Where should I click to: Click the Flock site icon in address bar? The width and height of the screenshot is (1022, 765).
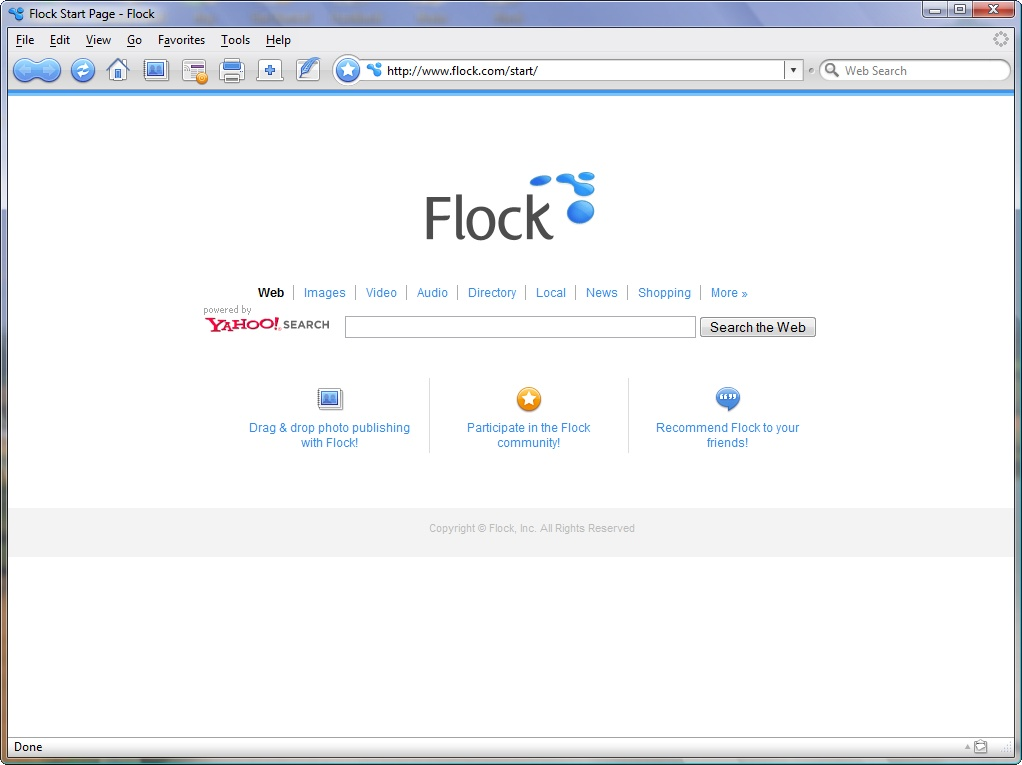(x=374, y=70)
